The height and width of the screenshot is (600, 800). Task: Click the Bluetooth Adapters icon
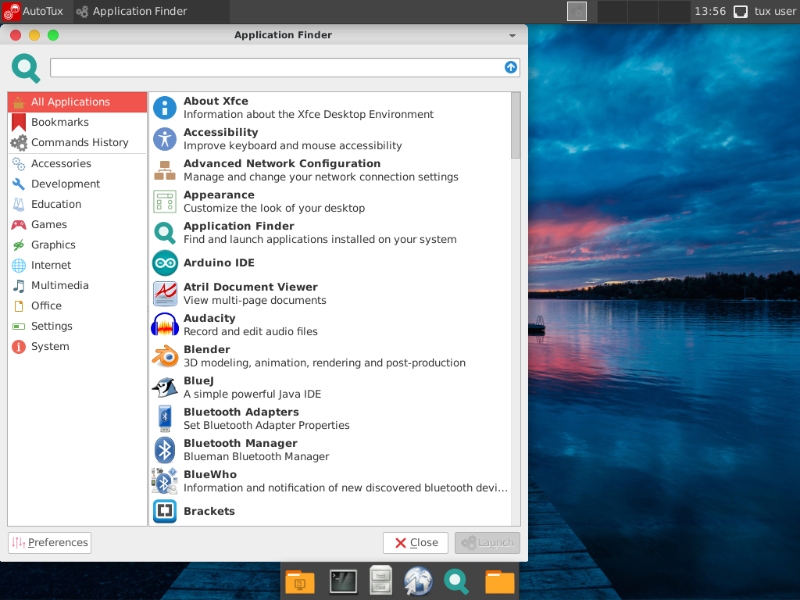pyautogui.click(x=165, y=418)
